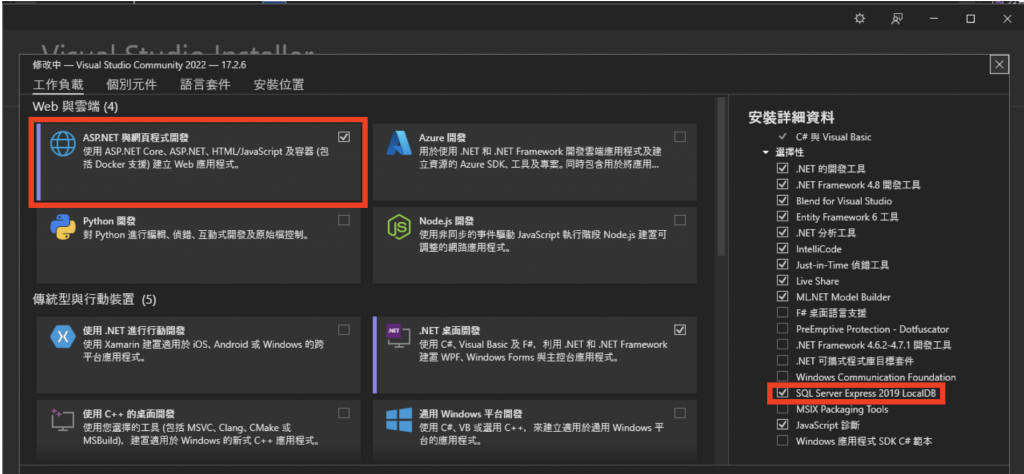The image size is (1024, 474).
Task: Click the installation details heading
Action: click(792, 118)
